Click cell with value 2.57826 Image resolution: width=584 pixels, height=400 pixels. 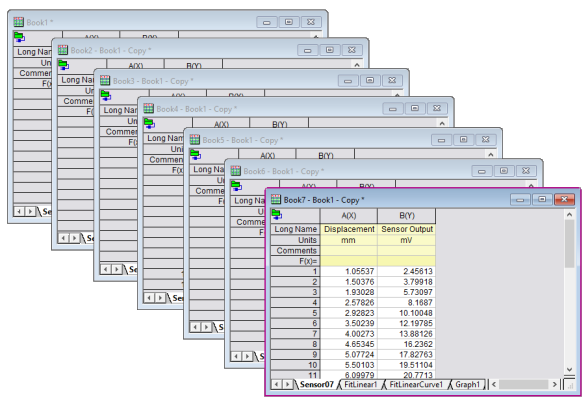pyautogui.click(x=349, y=303)
